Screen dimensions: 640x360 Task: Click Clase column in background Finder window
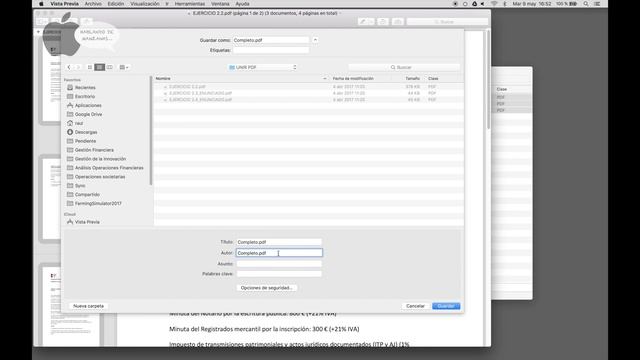[x=502, y=89]
